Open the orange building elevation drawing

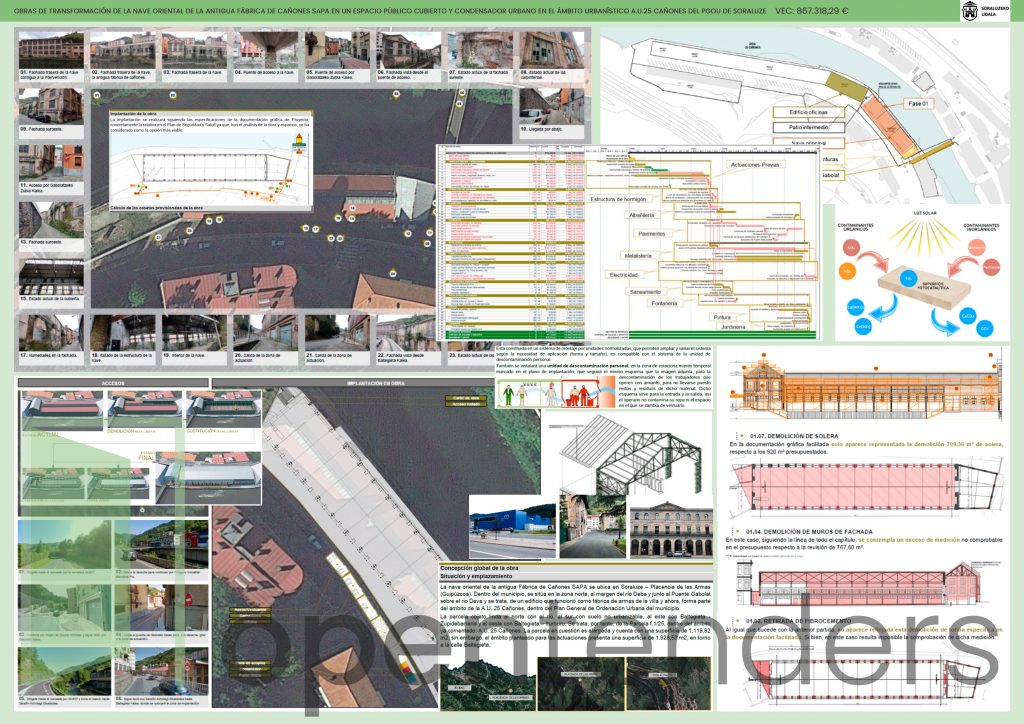point(864,386)
